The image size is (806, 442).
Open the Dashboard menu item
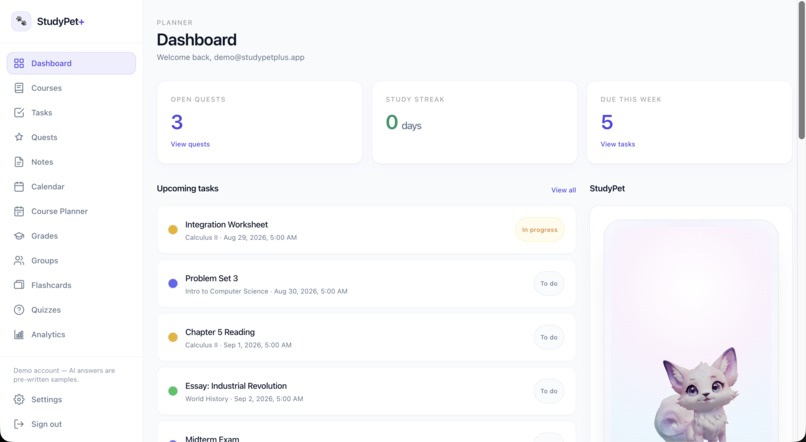(71, 63)
